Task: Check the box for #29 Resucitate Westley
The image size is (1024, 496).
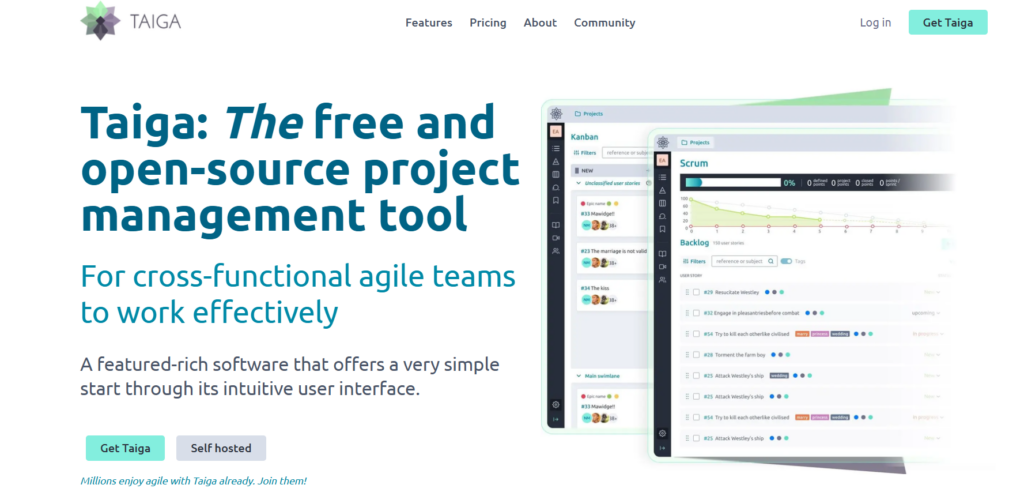Action: tap(696, 292)
